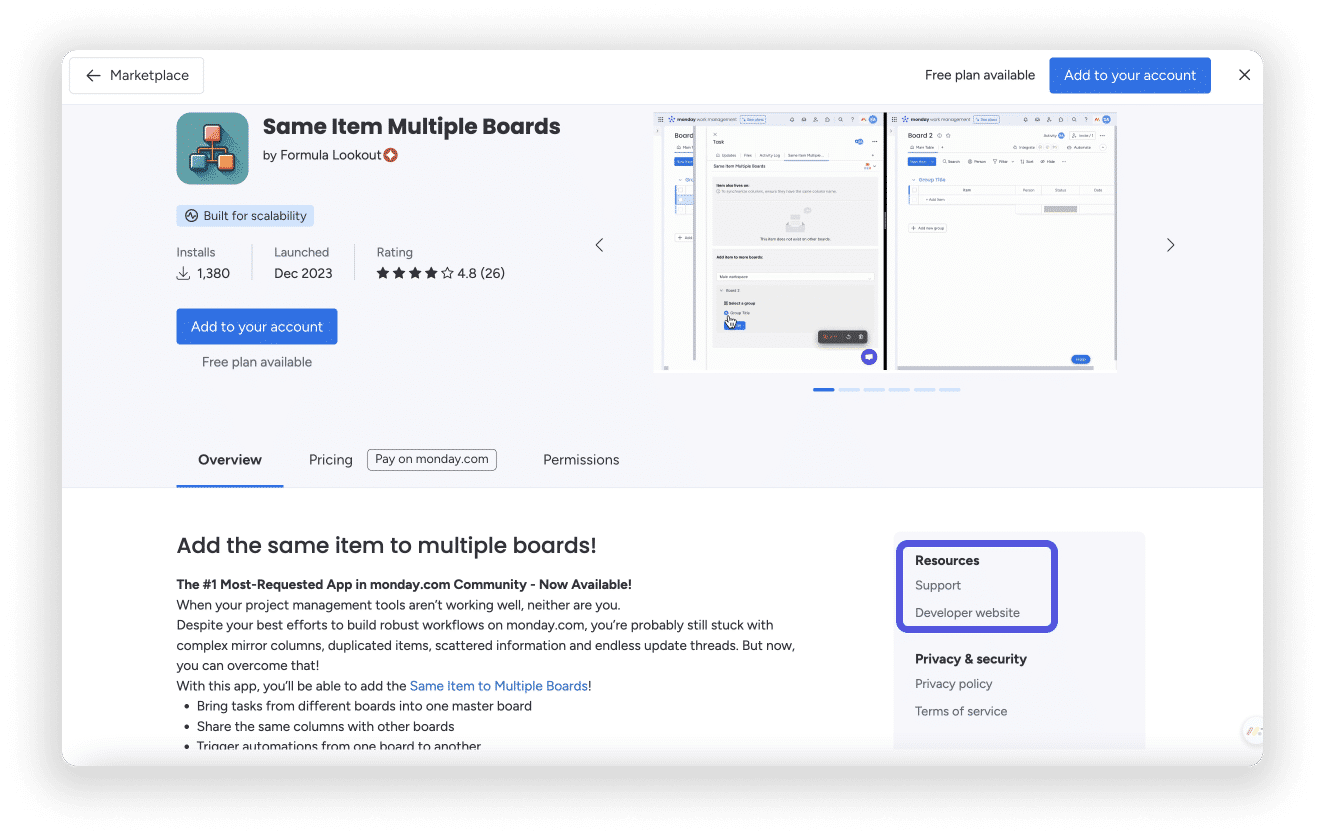Select the last carousel indicator dot
The height and width of the screenshot is (836, 1321).
(x=949, y=390)
